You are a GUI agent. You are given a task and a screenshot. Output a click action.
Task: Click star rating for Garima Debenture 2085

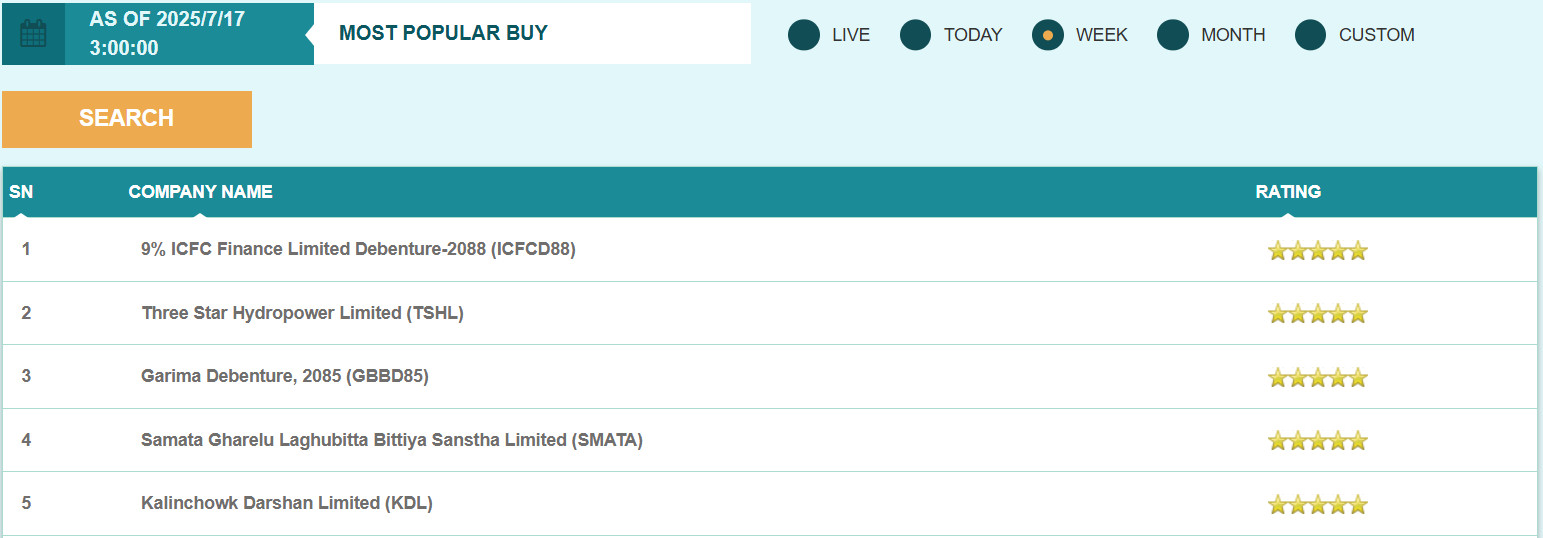pyautogui.click(x=1316, y=377)
